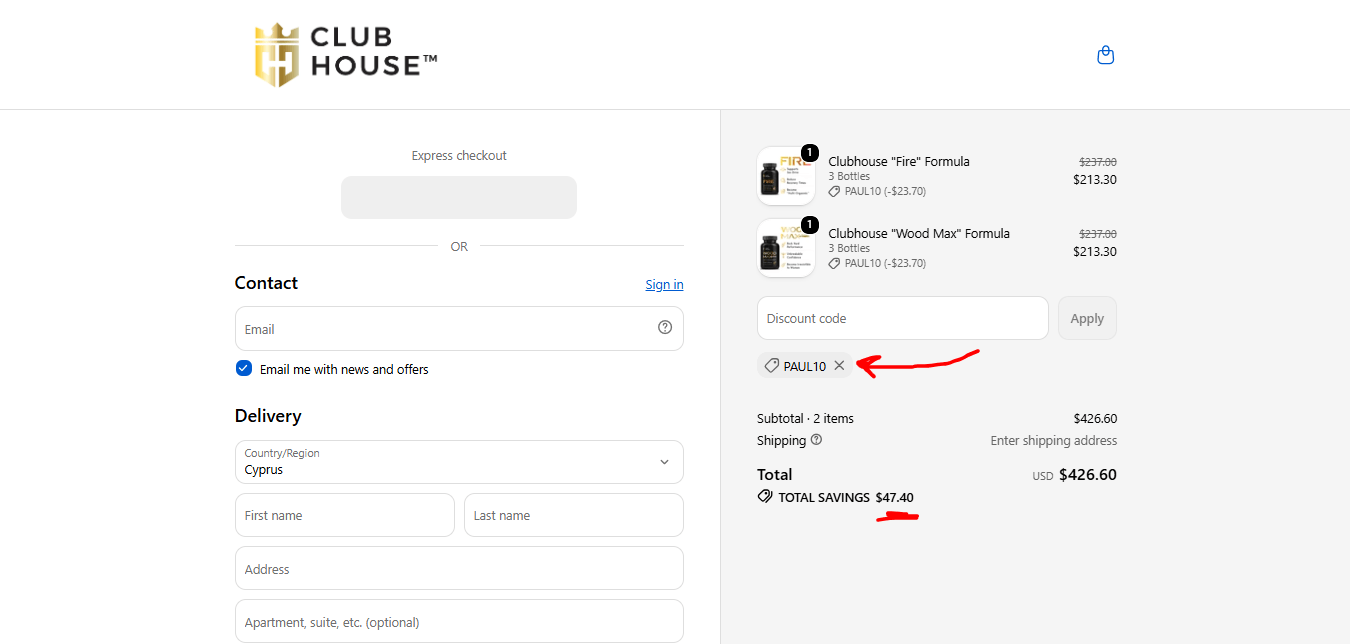Click the tag icon in PAUL10 chip
Screen dimensions: 1350x644
pyautogui.click(x=771, y=366)
